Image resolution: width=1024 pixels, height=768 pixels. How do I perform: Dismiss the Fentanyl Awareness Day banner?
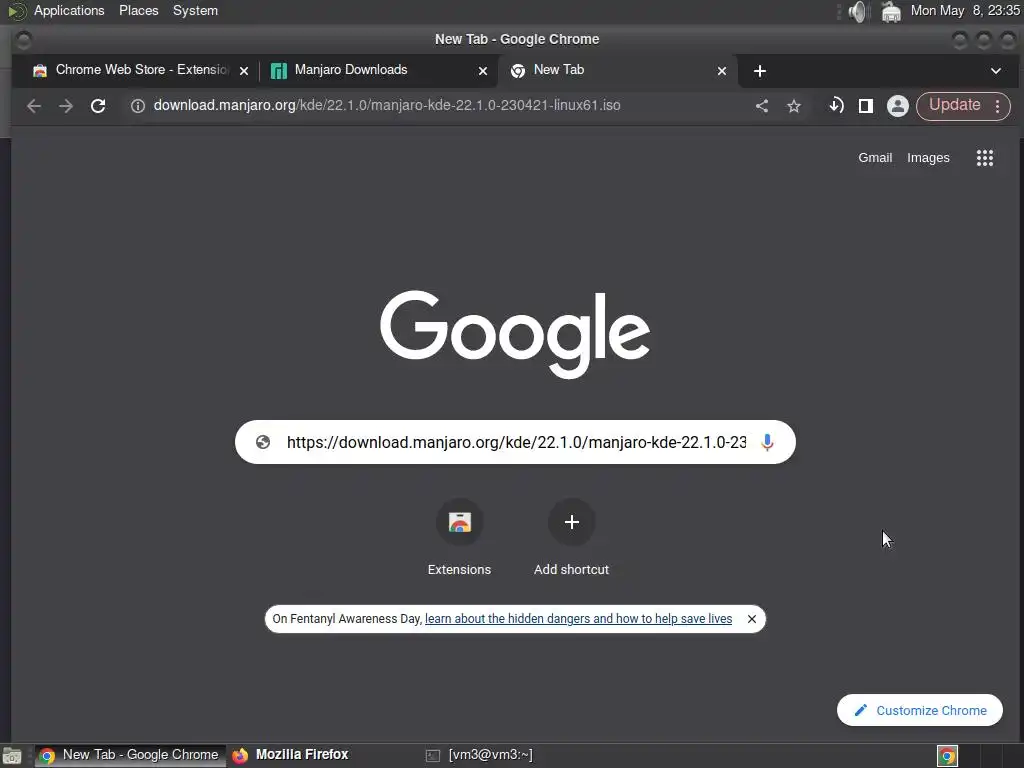[x=752, y=618]
